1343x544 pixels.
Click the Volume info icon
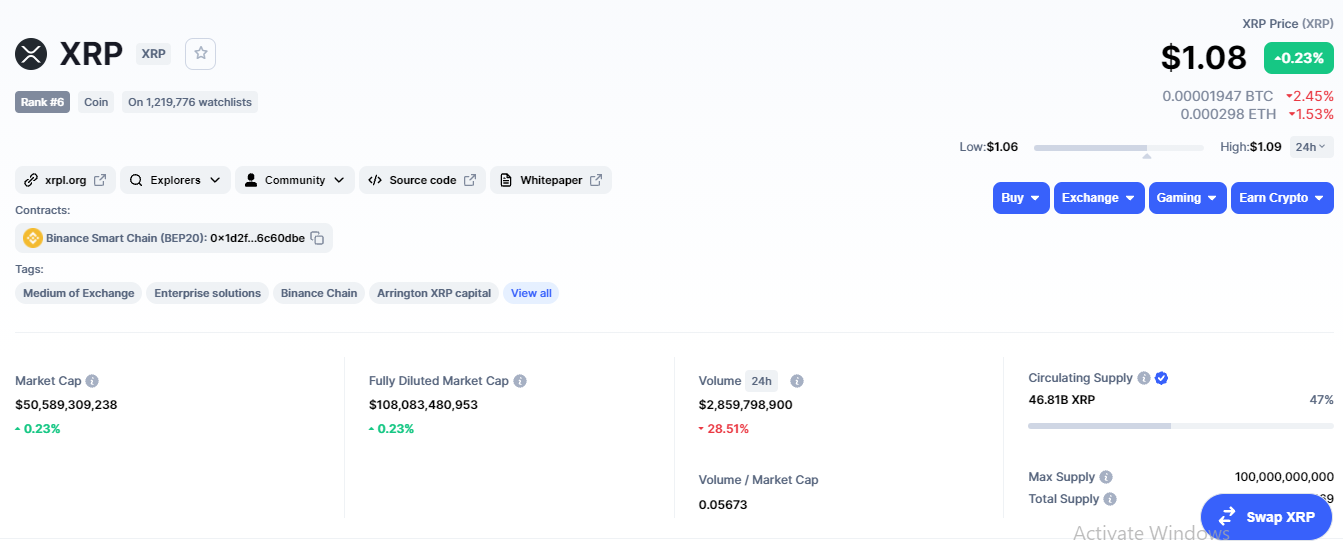point(797,381)
